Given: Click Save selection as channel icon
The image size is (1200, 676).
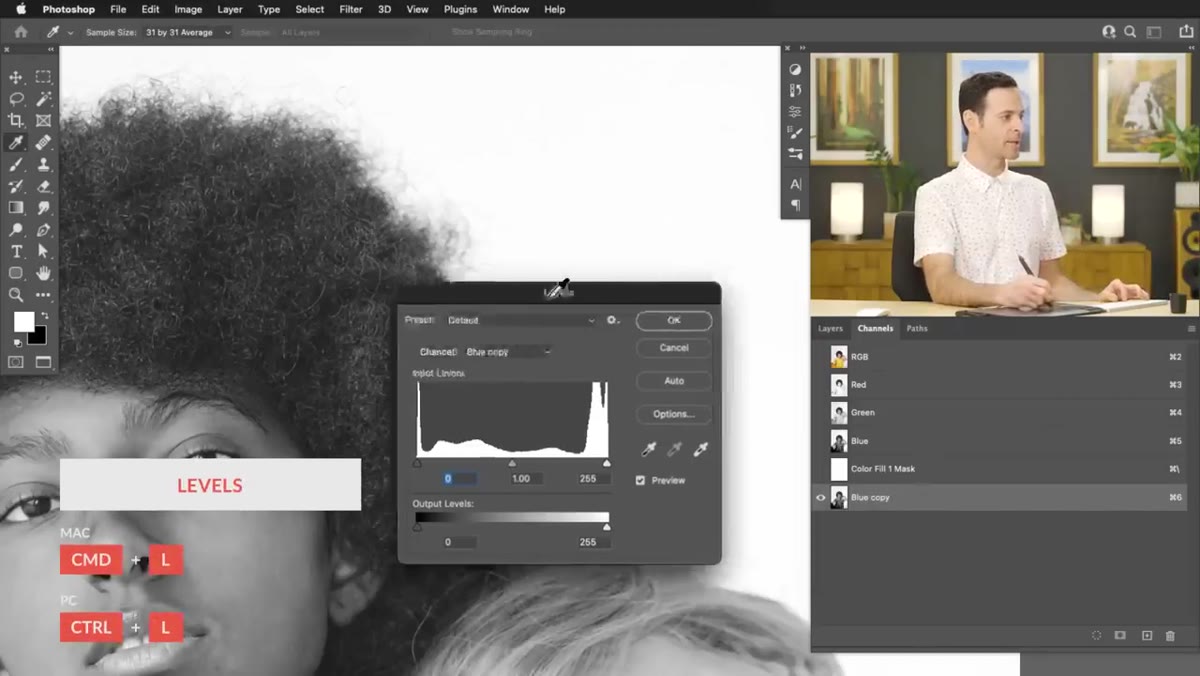Looking at the screenshot, I should [x=1120, y=635].
